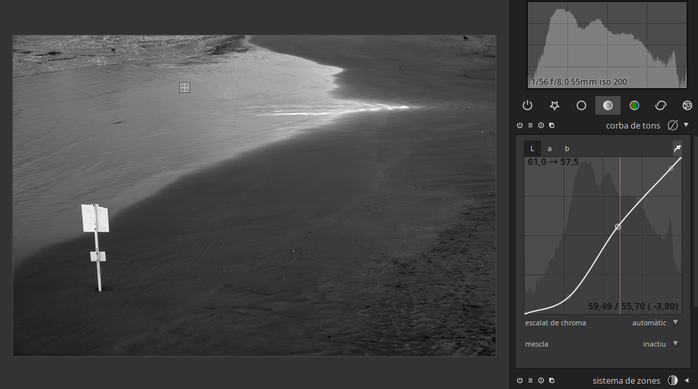
Task: Toggle the corba de tons module on or off
Action: point(519,126)
